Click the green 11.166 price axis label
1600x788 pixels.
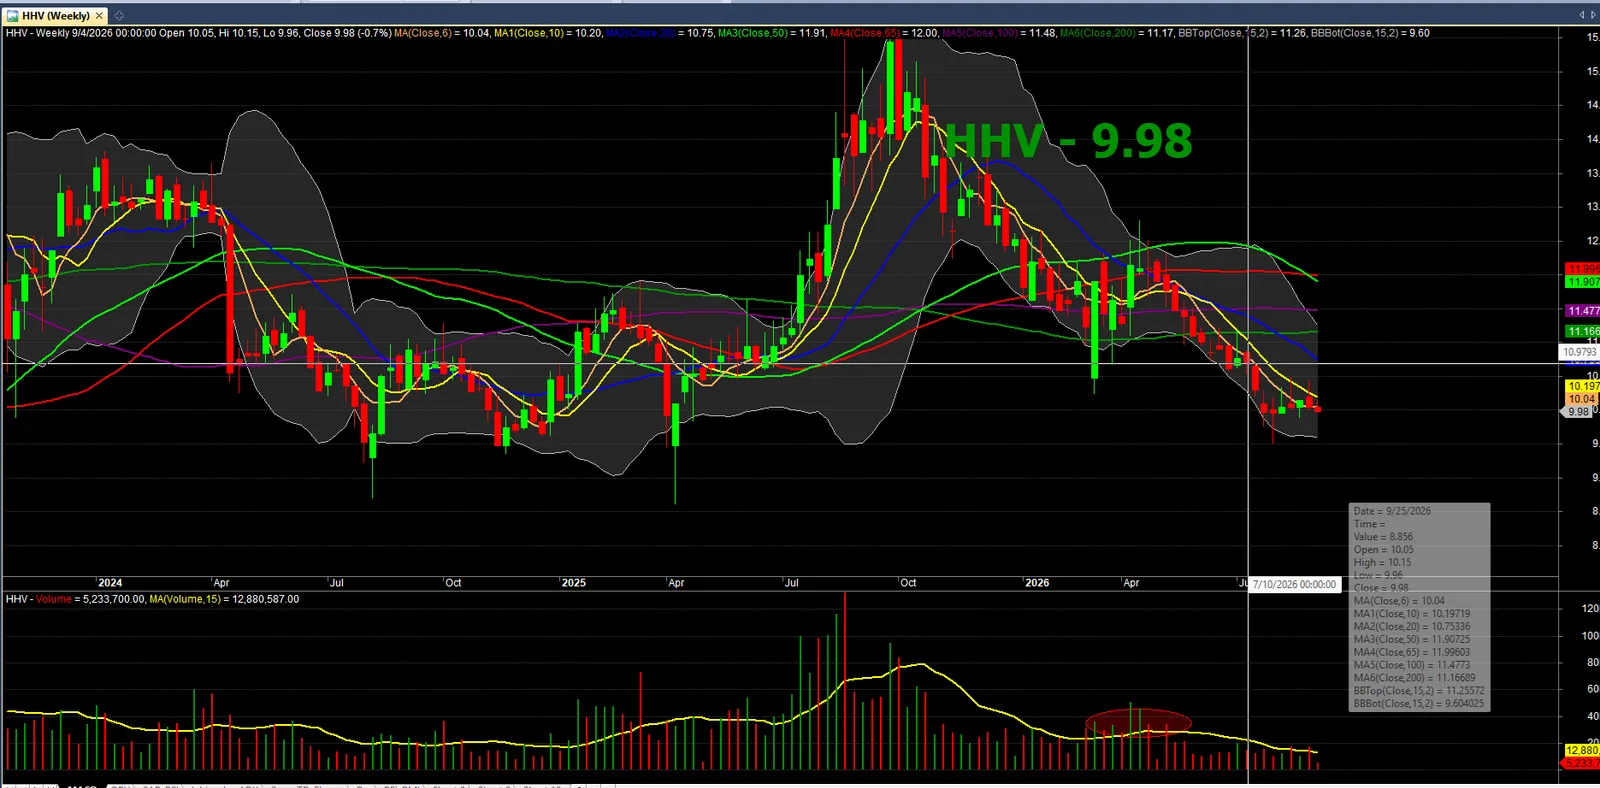tap(1582, 331)
